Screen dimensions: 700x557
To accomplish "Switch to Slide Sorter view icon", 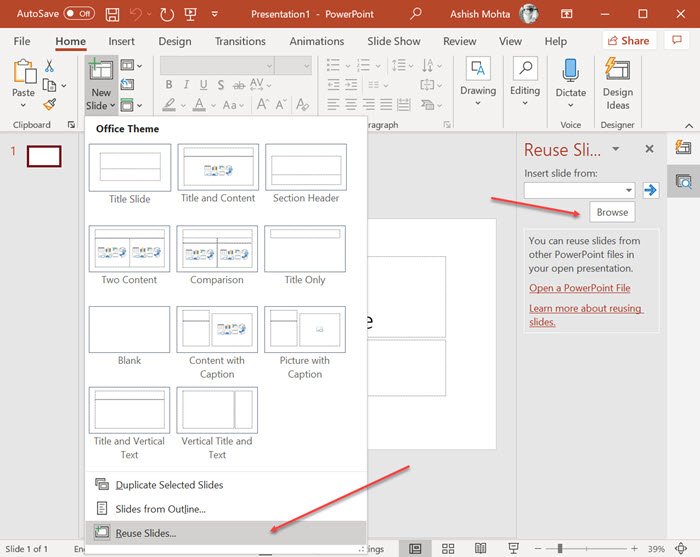I will click(x=448, y=549).
